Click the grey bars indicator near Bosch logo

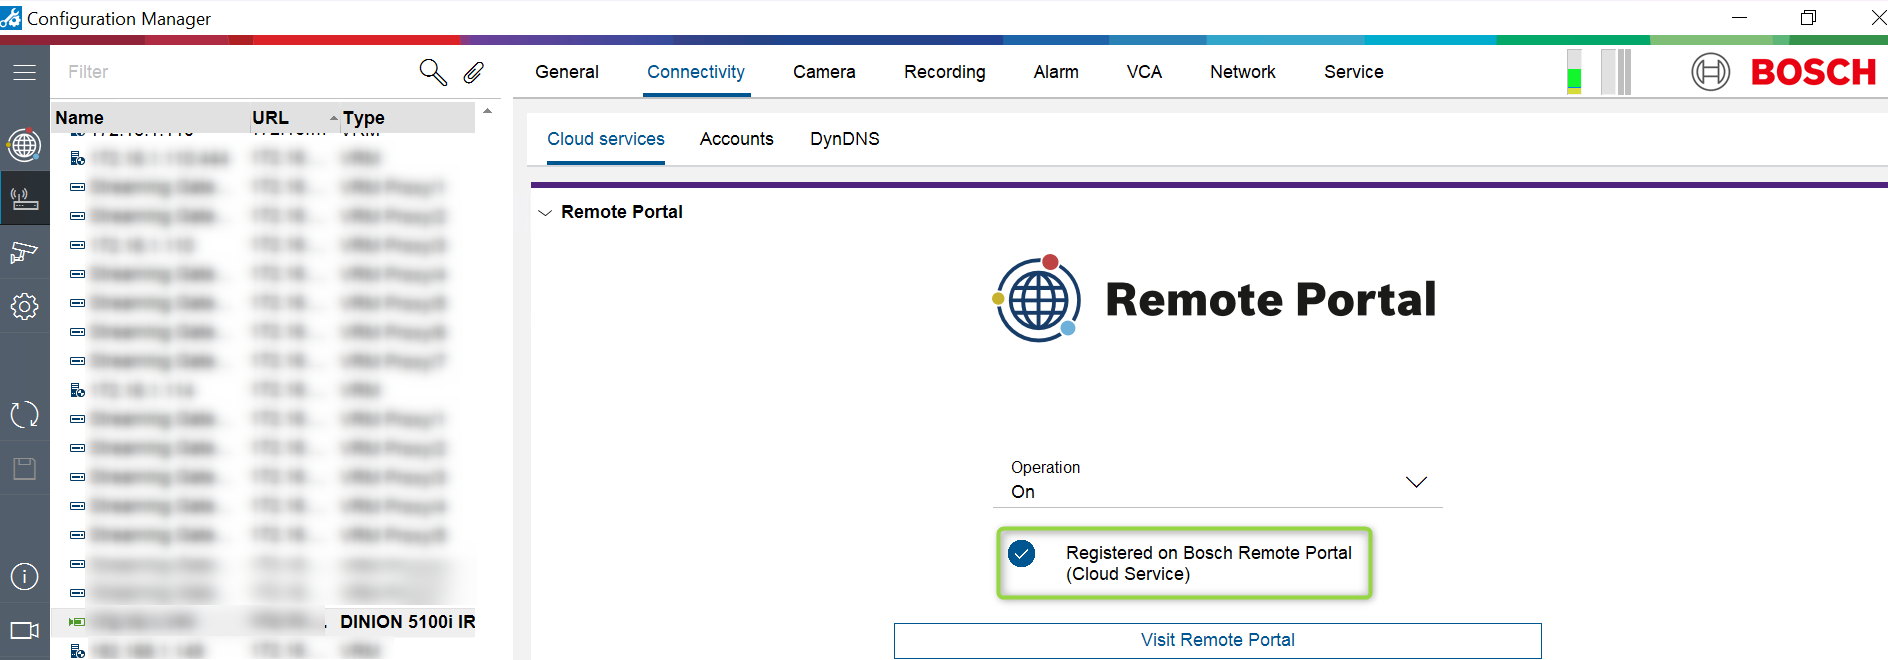[1616, 72]
